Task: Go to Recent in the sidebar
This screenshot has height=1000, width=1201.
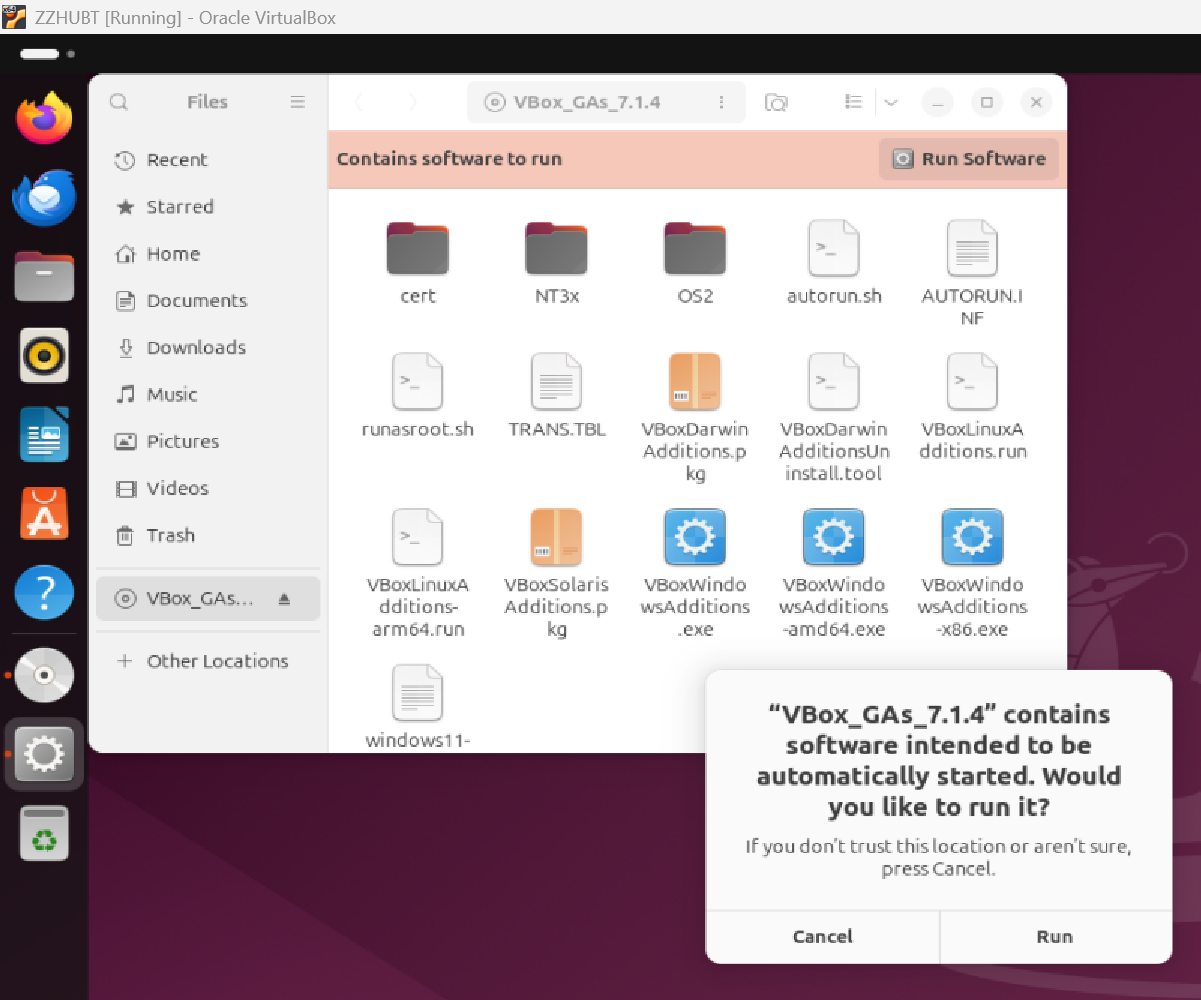Action: coord(208,160)
